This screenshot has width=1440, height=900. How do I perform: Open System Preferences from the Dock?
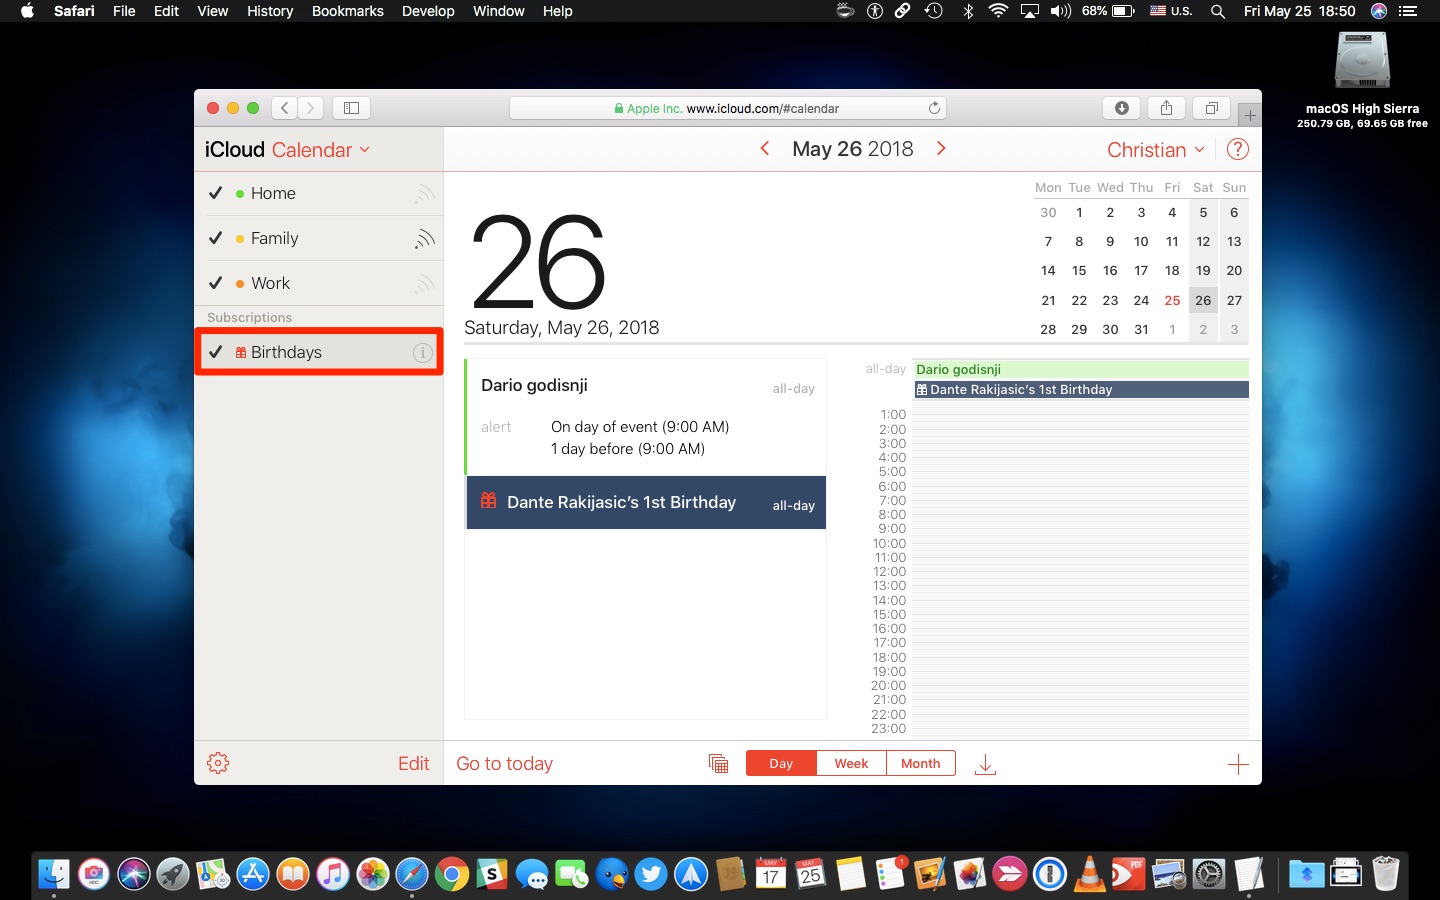coord(1209,875)
